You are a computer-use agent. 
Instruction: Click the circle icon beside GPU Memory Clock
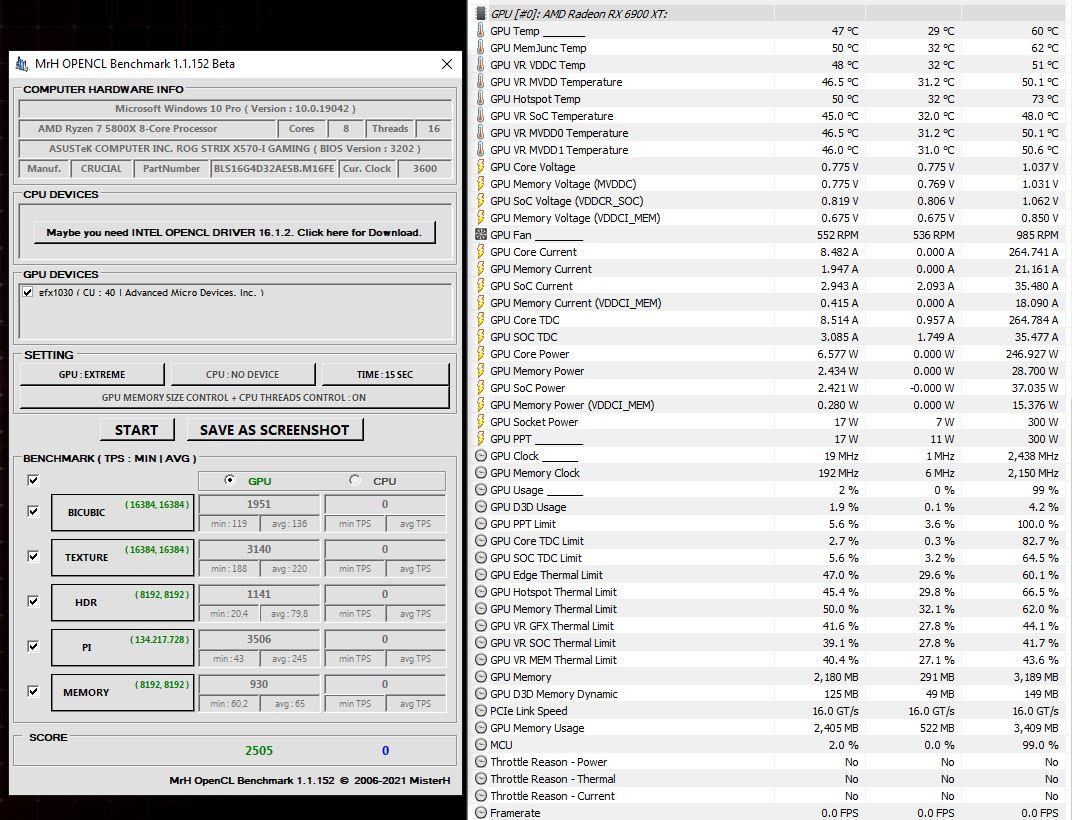(481, 473)
